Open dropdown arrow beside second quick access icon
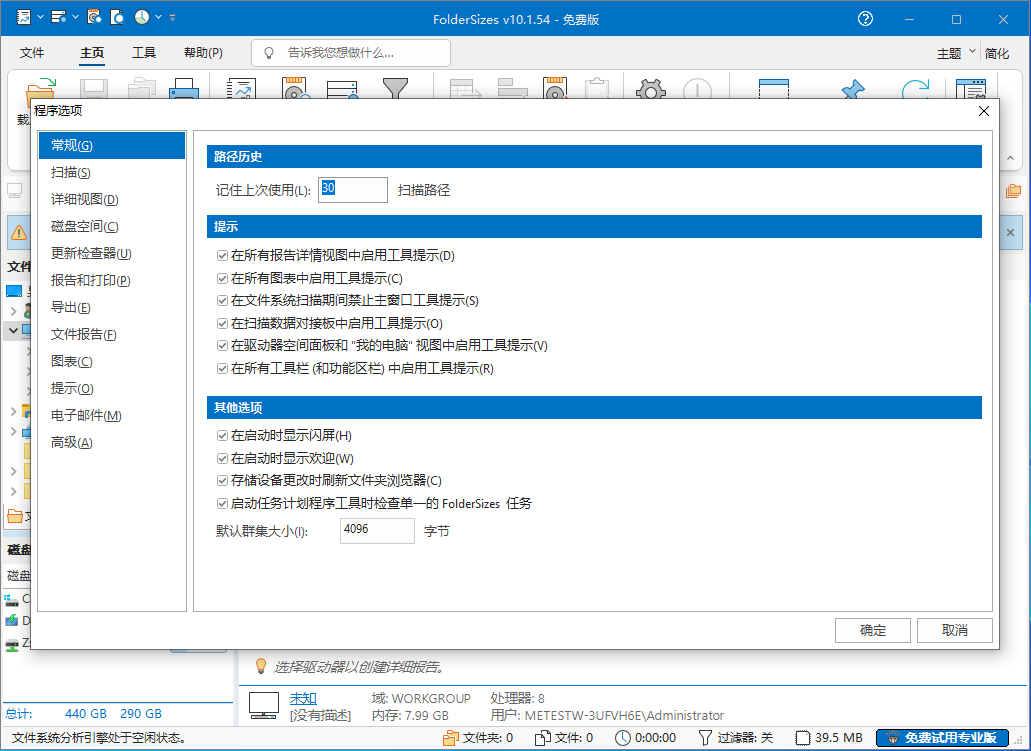This screenshot has height=751, width=1031. [x=75, y=18]
